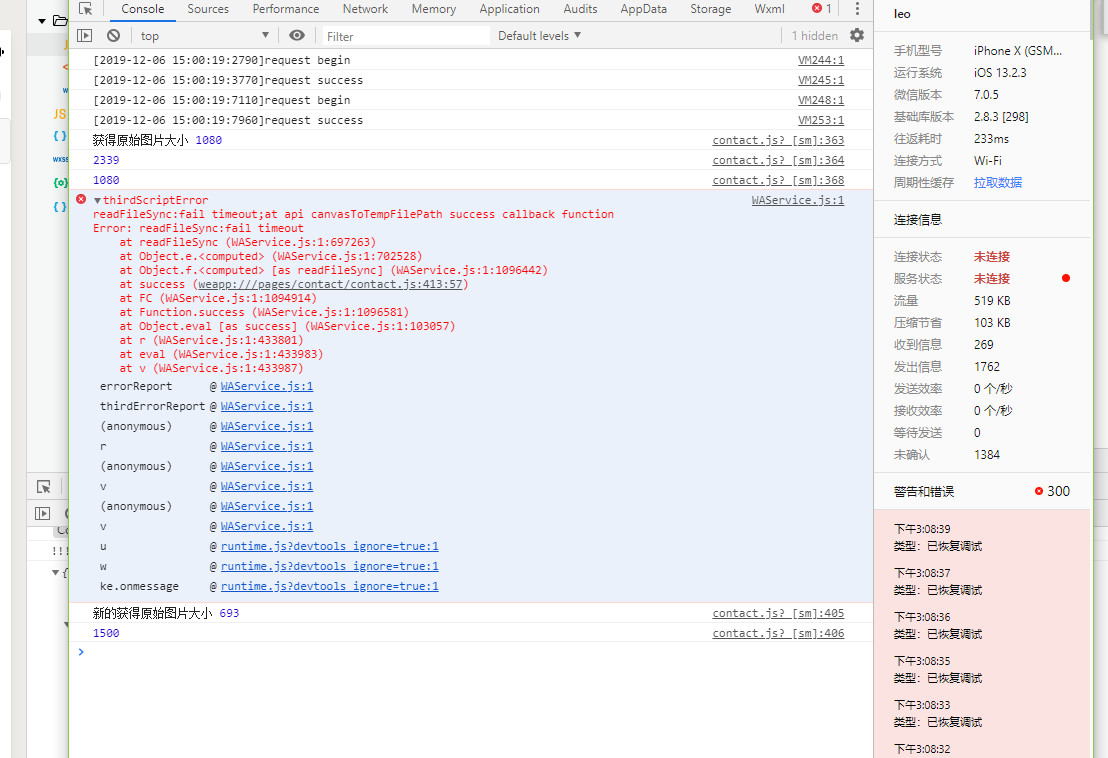Open the top context selector dropdown

[x=204, y=35]
